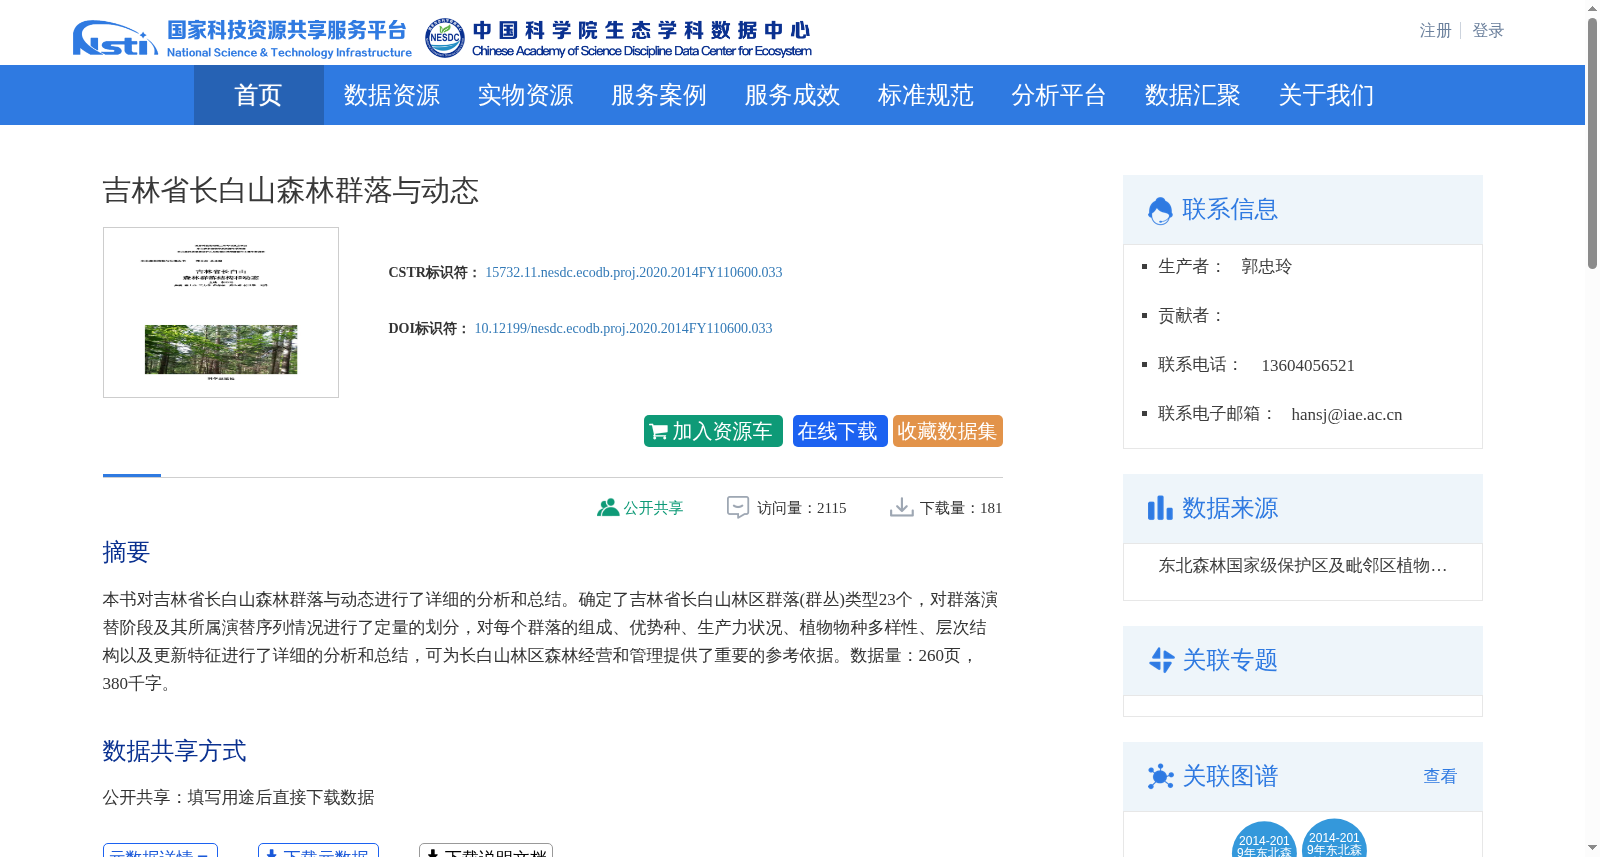Expand the 元数据详情 dropdown button

coord(160,850)
